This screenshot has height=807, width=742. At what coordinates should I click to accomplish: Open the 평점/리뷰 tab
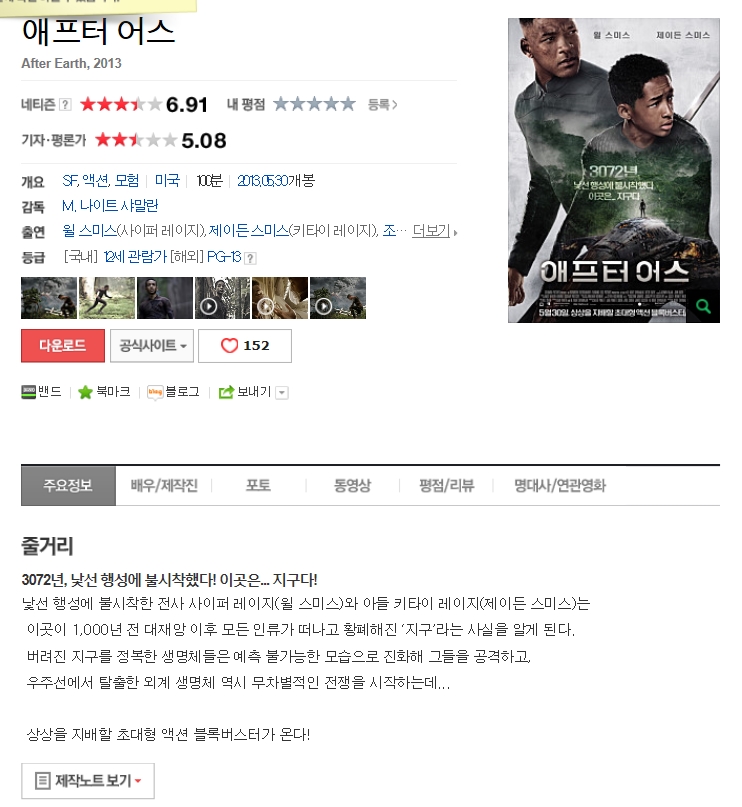point(446,485)
